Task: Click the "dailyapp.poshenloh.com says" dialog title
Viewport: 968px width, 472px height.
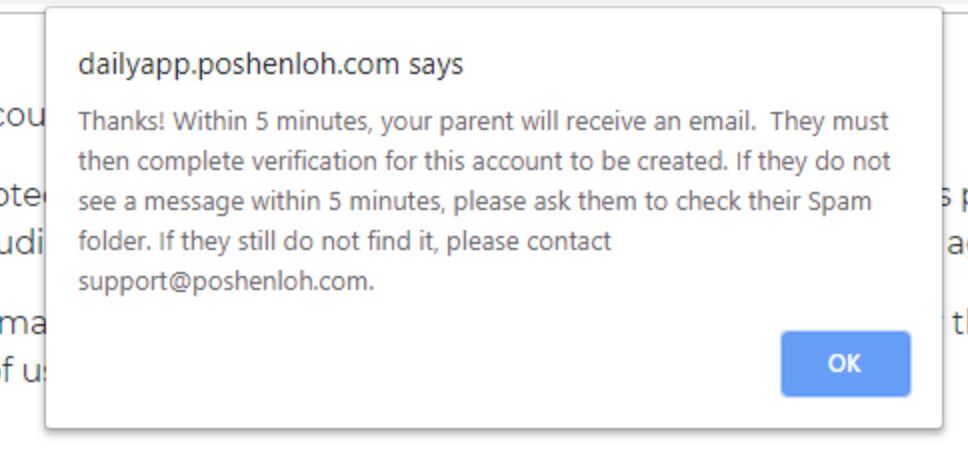Action: 270,65
